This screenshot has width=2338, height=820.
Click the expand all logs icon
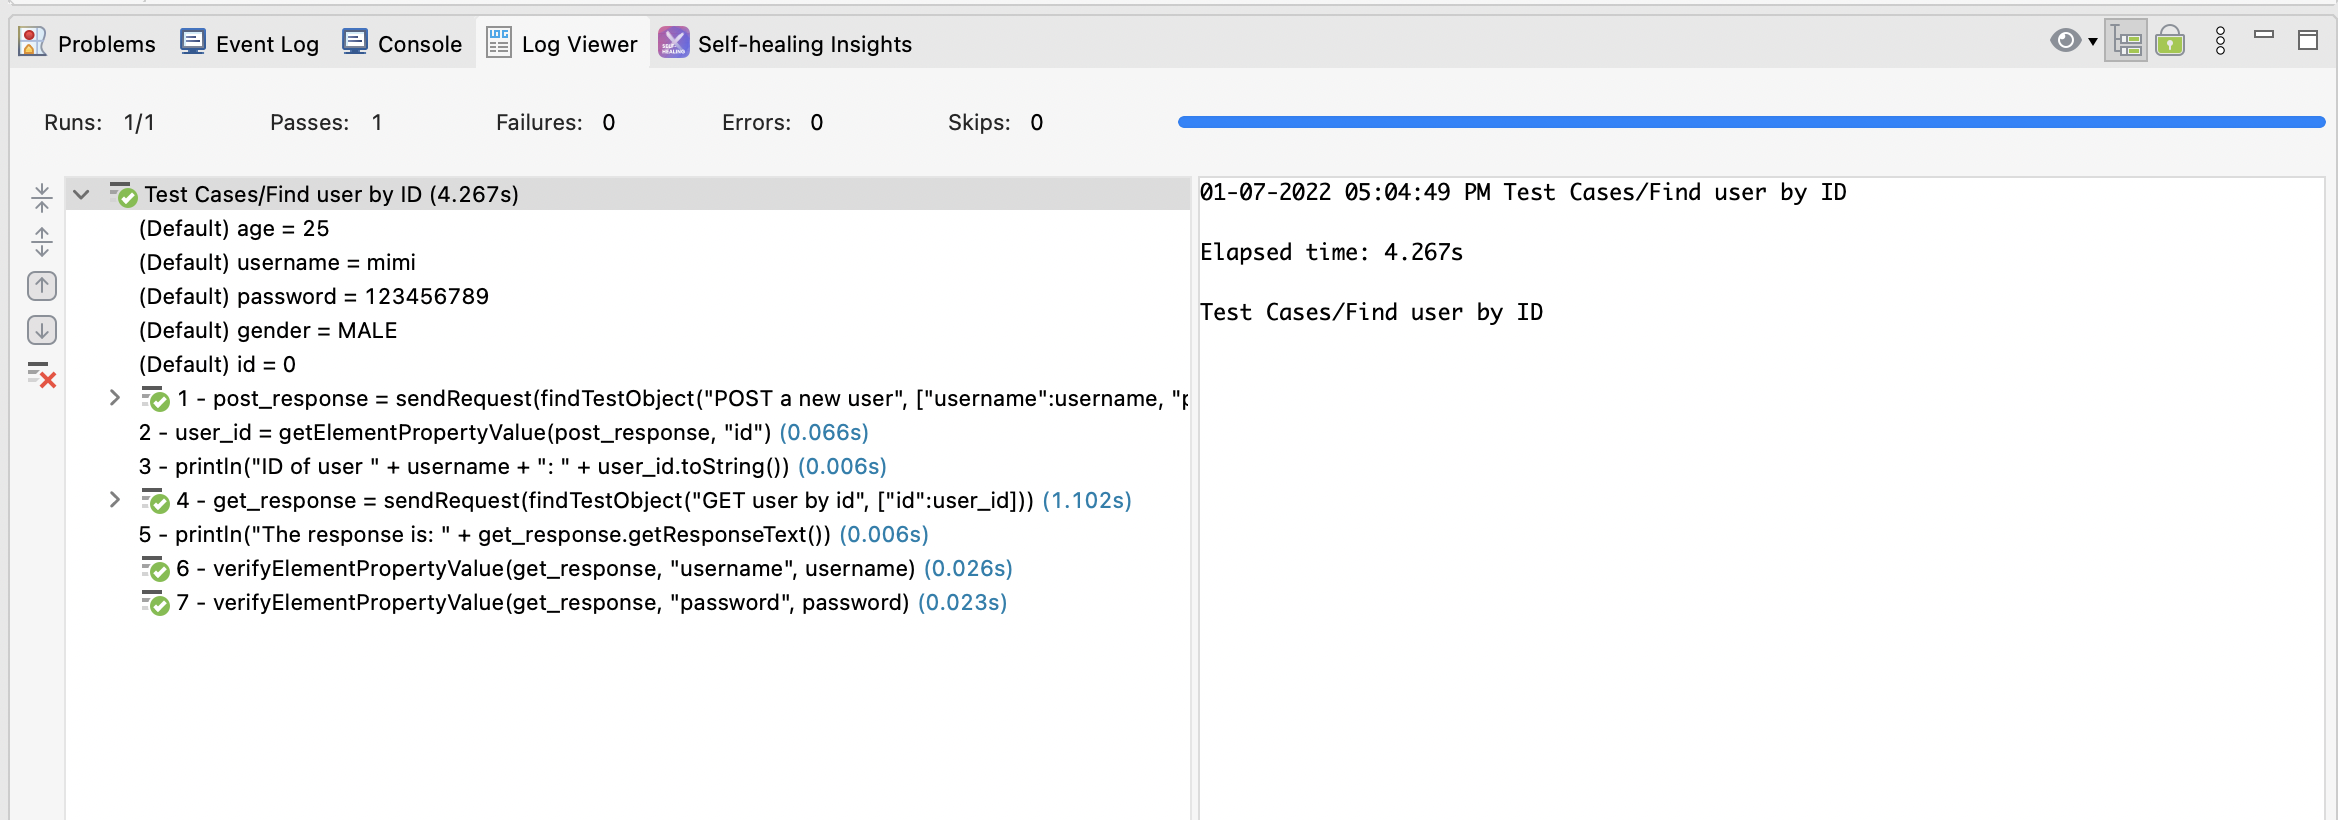pyautogui.click(x=42, y=241)
